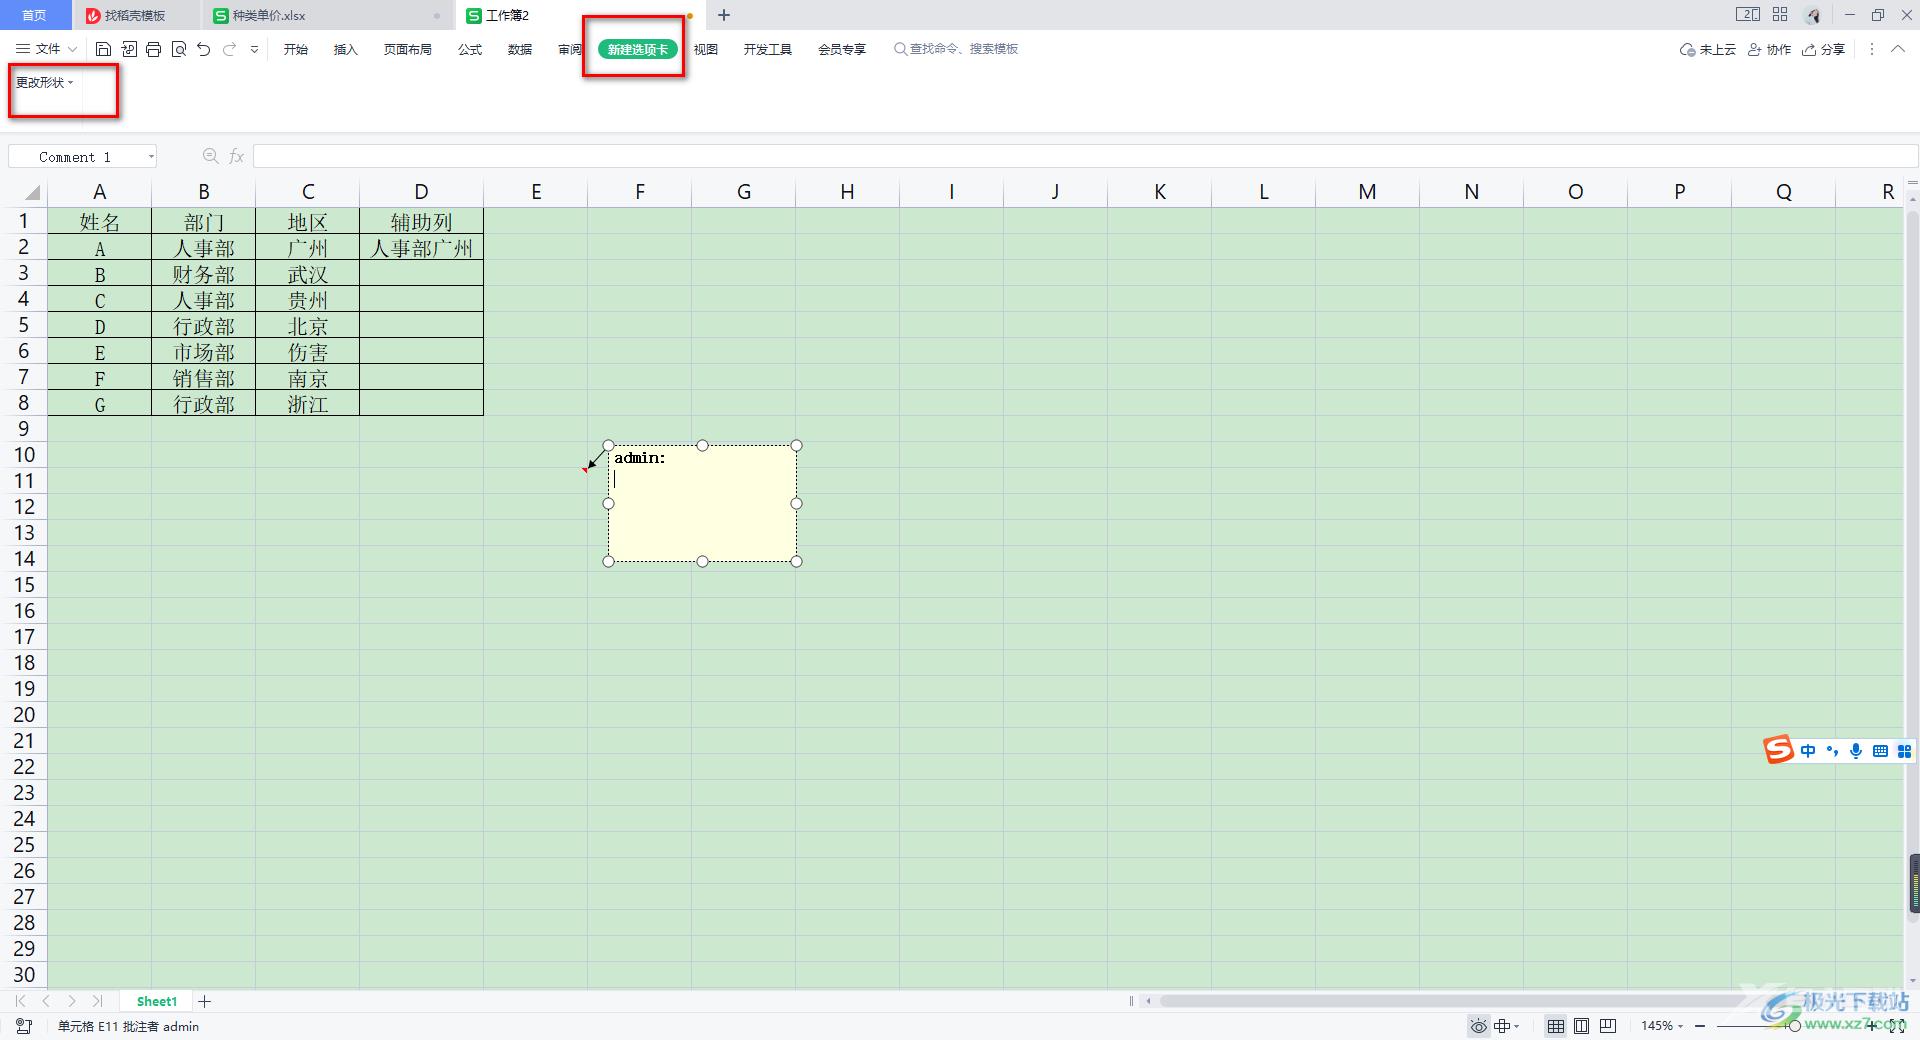Expand the 更改形状 dropdown
Image resolution: width=1920 pixels, height=1040 pixels.
[44, 82]
